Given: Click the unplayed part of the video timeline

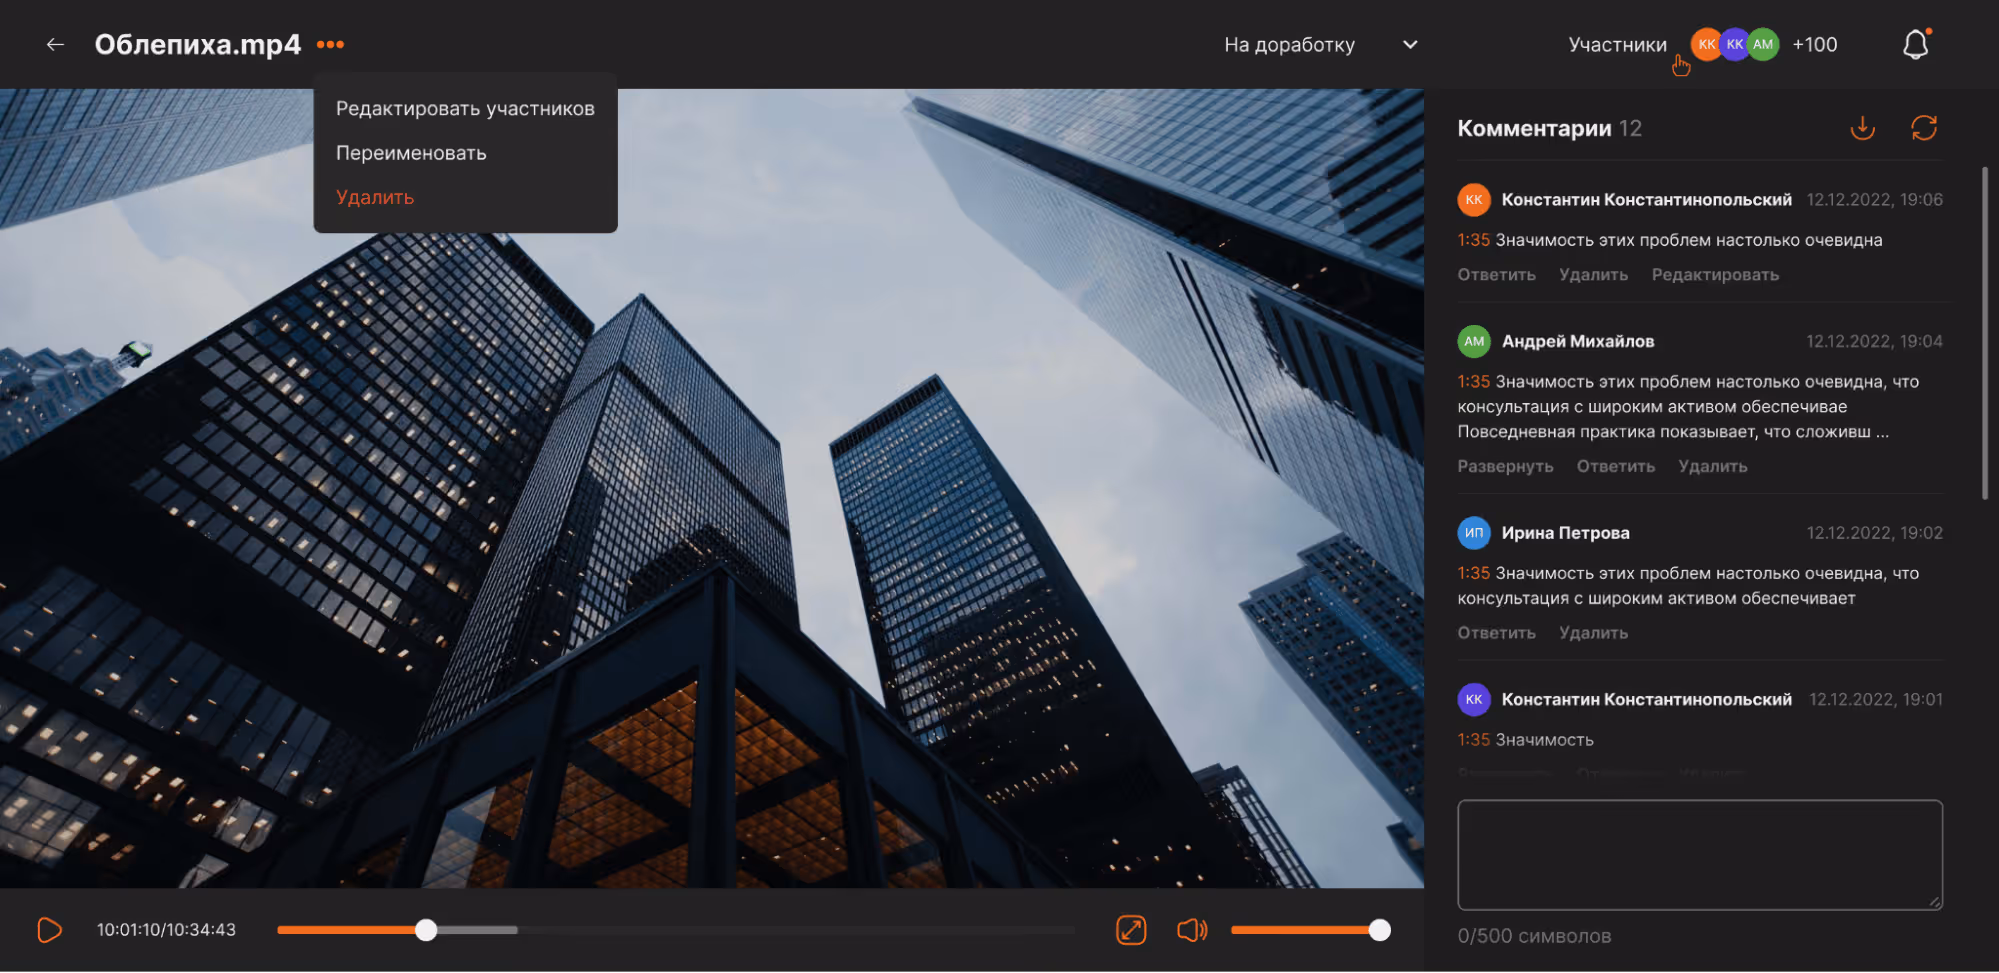Looking at the screenshot, I should [x=796, y=930].
